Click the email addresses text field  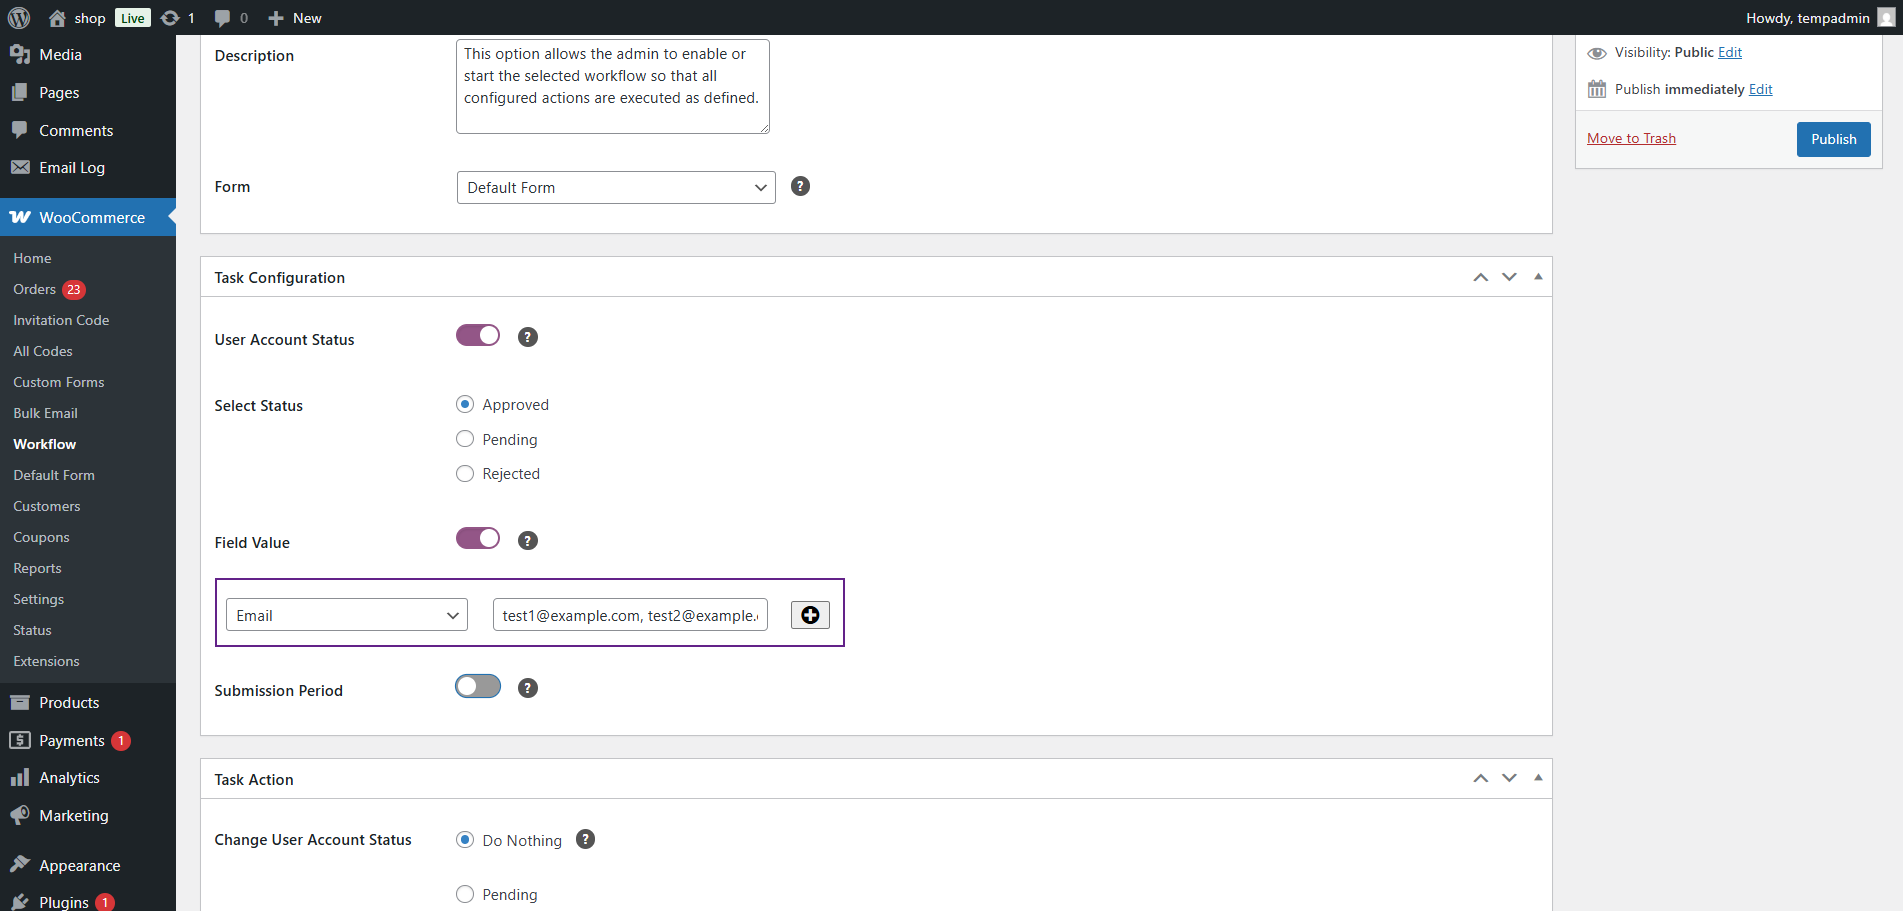(x=630, y=615)
